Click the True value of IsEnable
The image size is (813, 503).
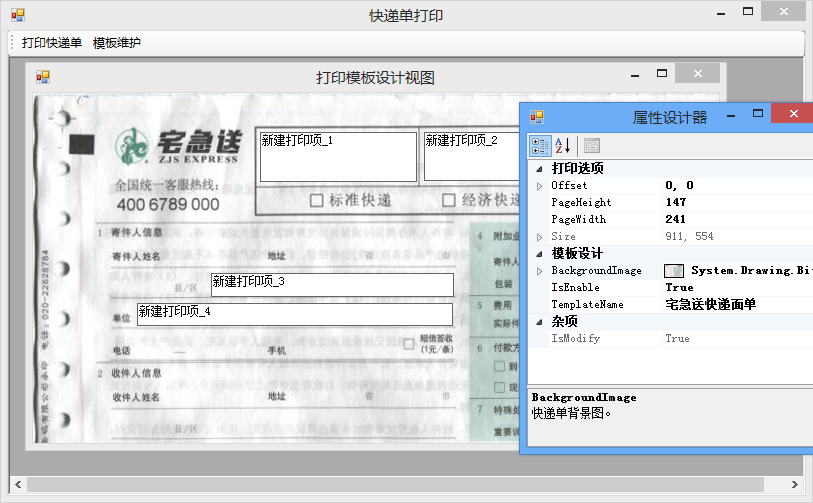[x=679, y=287]
